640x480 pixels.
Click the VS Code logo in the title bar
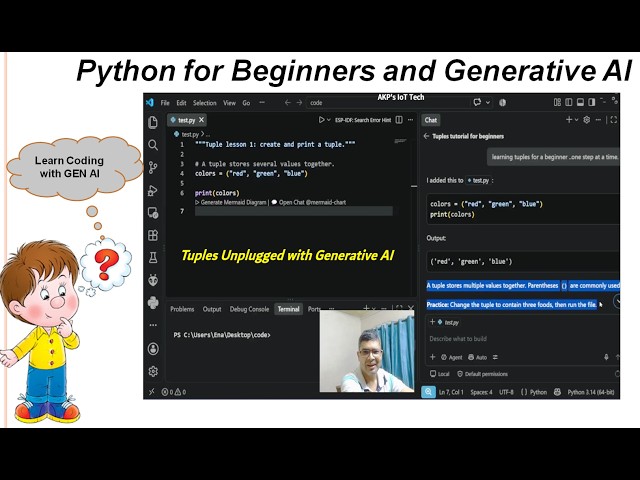[x=150, y=102]
